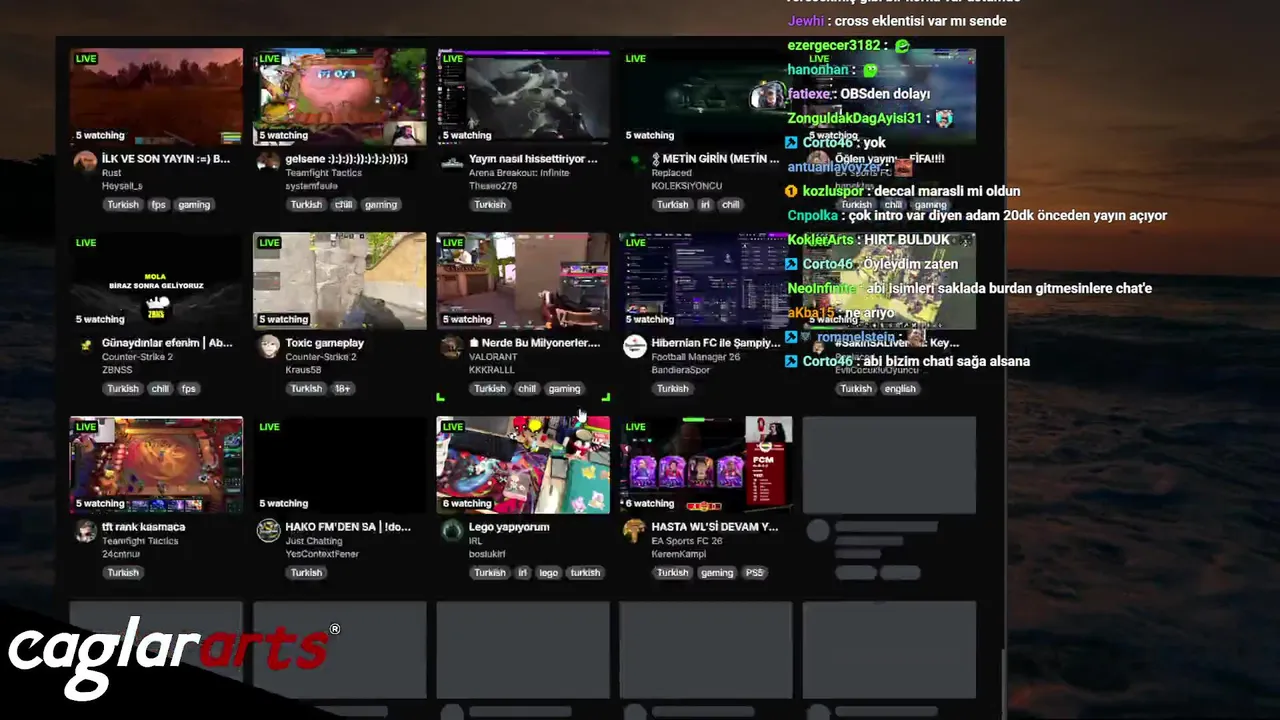Screen dimensions: 1280x720
Task: Select the fps tag under the Rust stream
Action: pos(158,205)
